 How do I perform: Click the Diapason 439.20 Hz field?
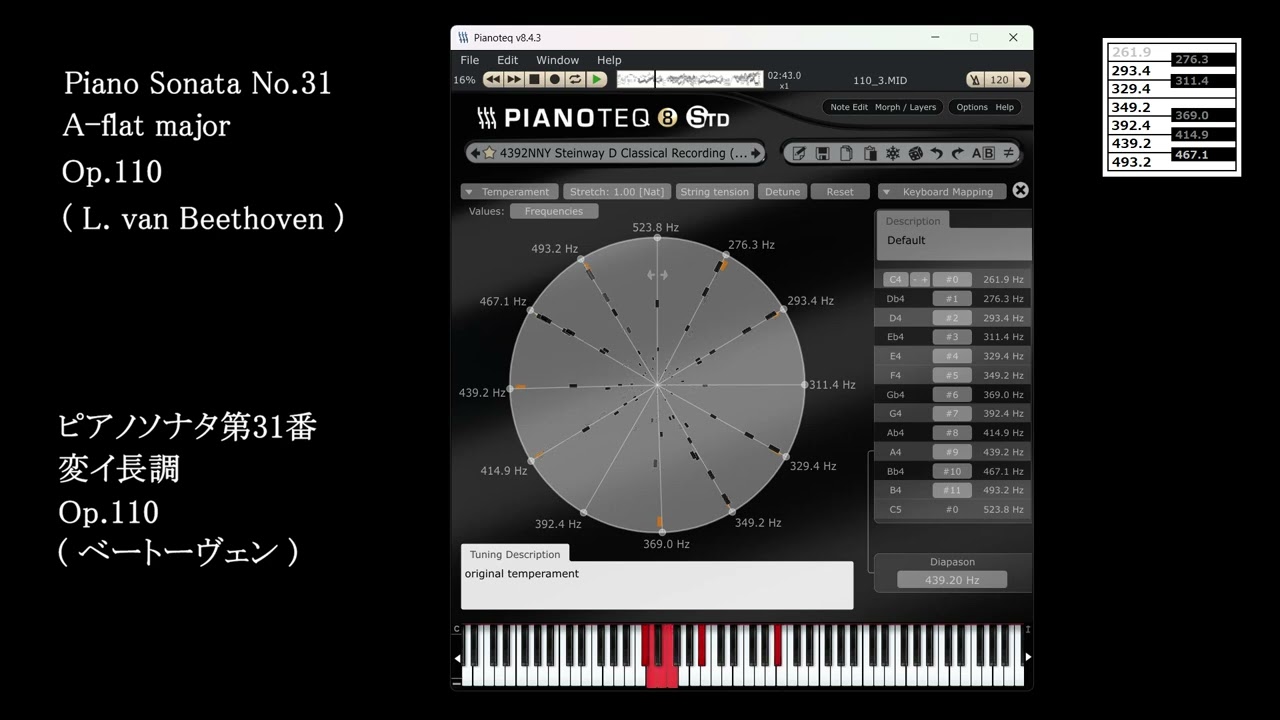pos(952,580)
